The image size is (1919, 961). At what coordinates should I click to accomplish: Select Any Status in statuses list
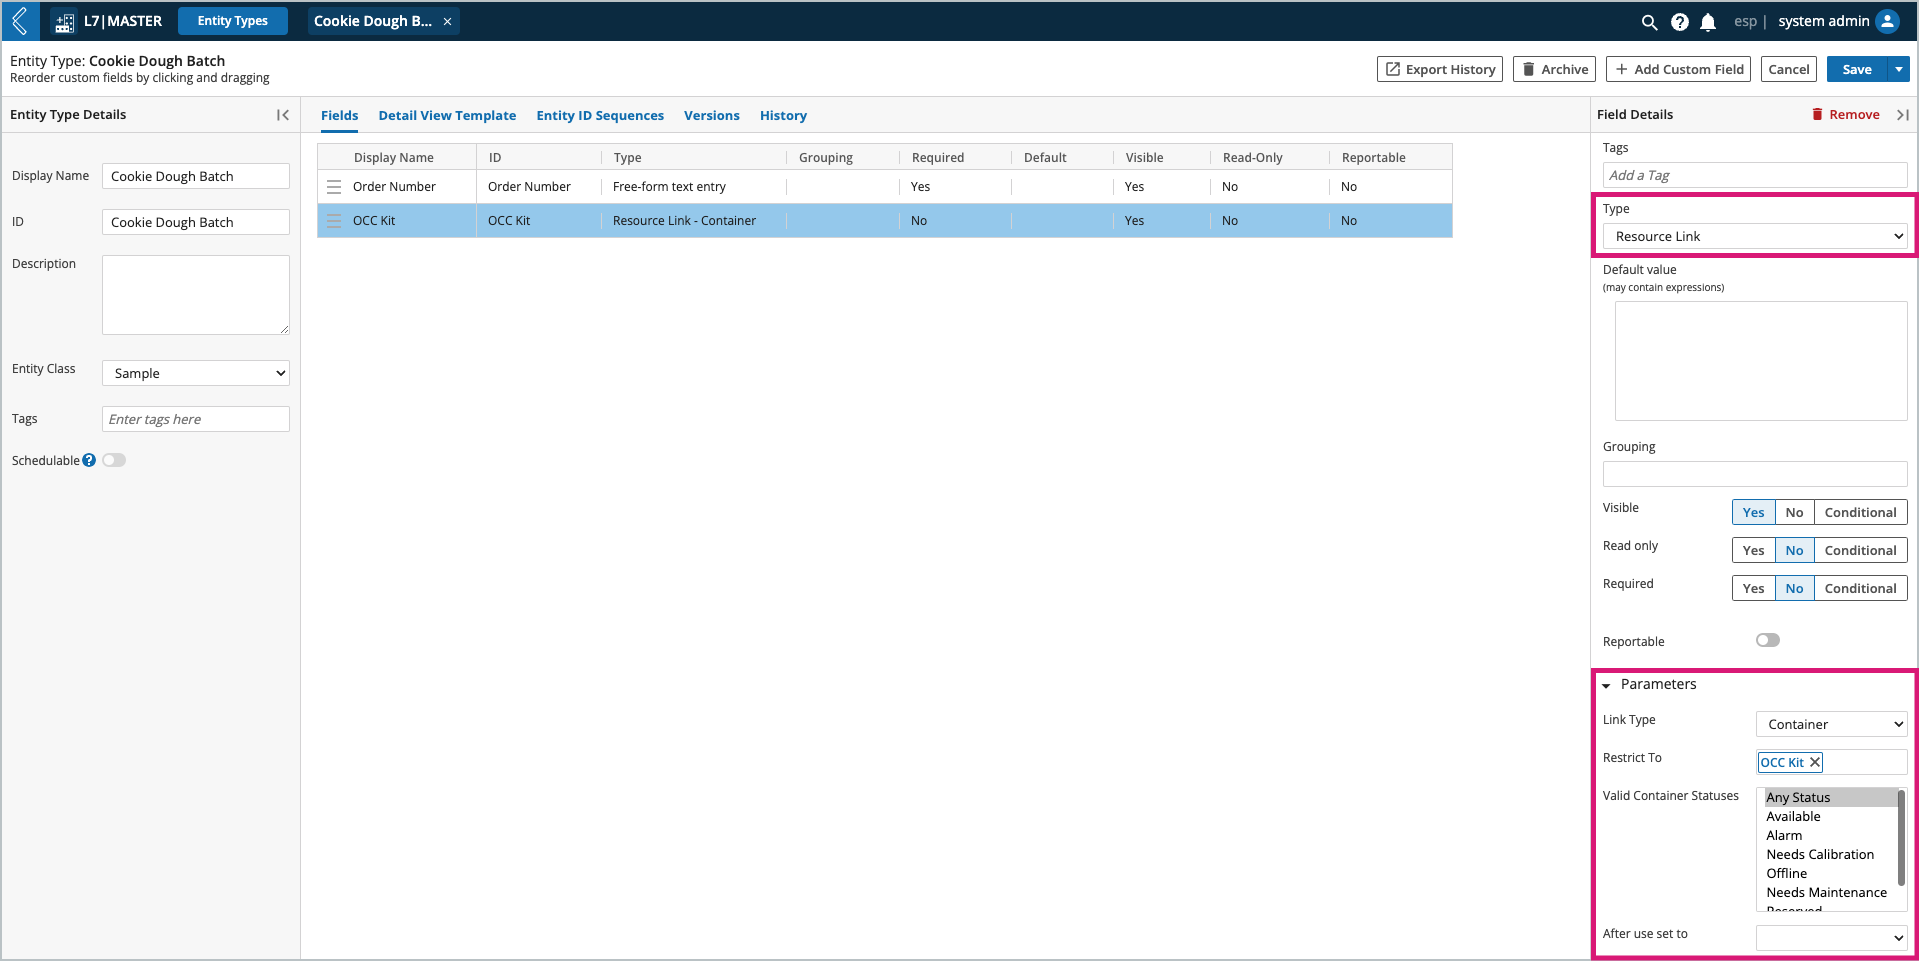(x=1830, y=797)
